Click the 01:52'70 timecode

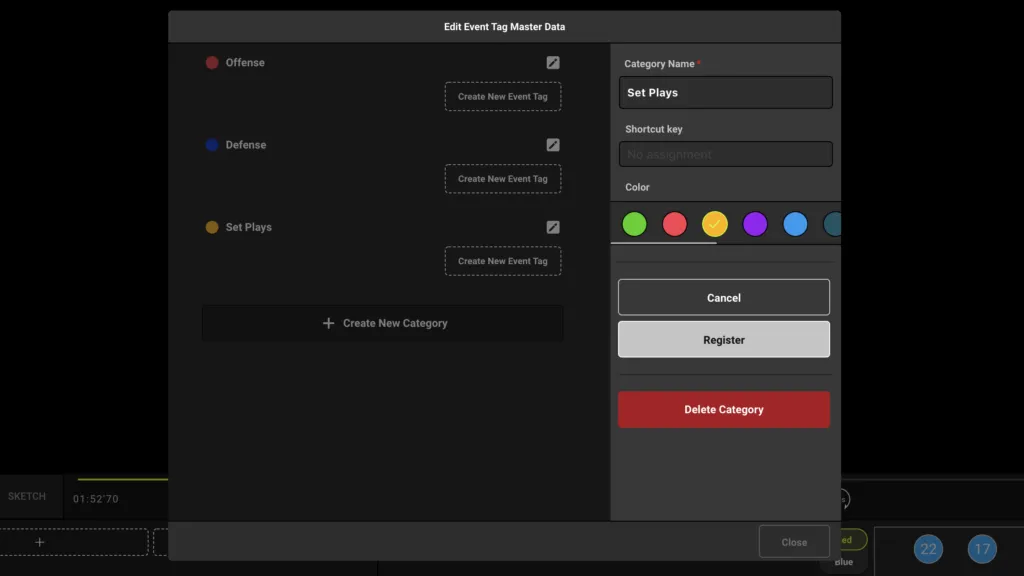click(95, 499)
